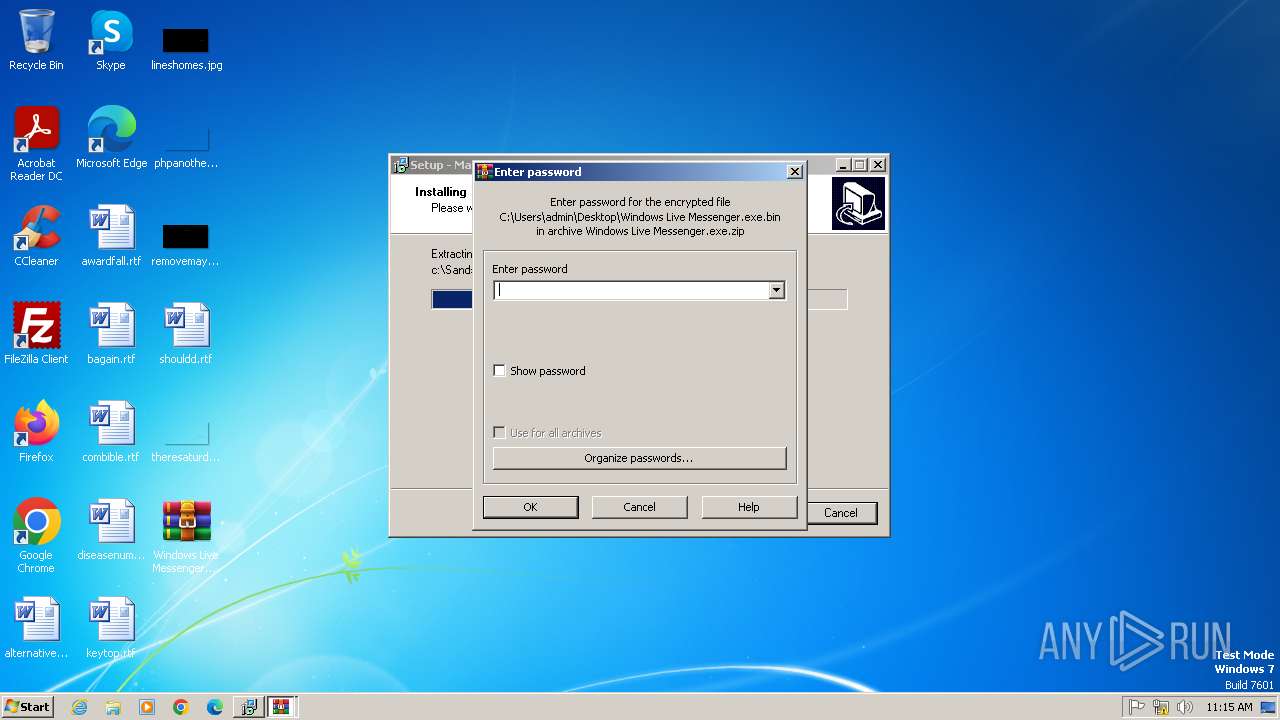Switch to the WinRAR taskbar button
Image resolution: width=1280 pixels, height=720 pixels.
click(x=282, y=707)
